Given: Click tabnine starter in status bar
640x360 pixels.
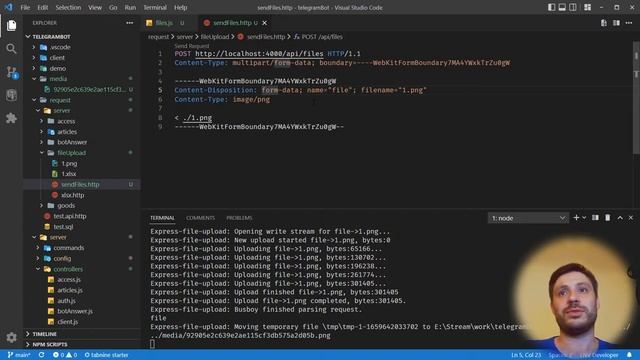Looking at the screenshot, I should click(x=106, y=355).
